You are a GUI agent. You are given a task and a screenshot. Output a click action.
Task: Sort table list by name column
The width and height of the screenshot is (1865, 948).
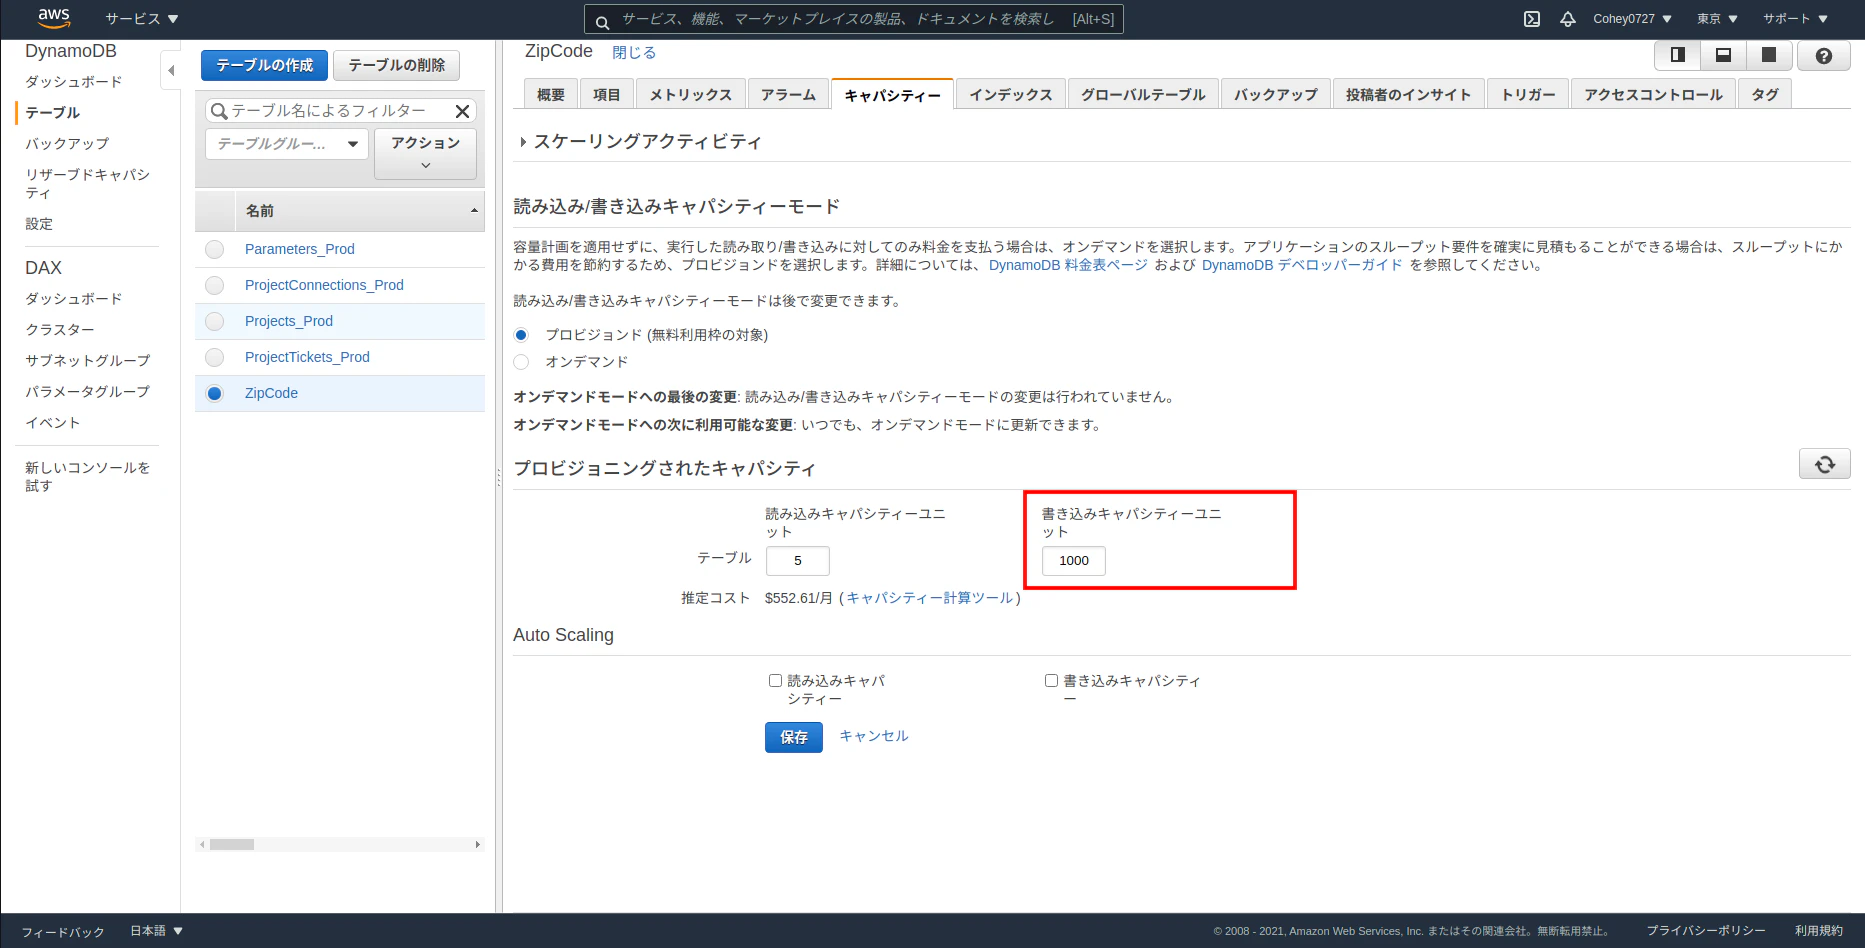click(x=360, y=211)
